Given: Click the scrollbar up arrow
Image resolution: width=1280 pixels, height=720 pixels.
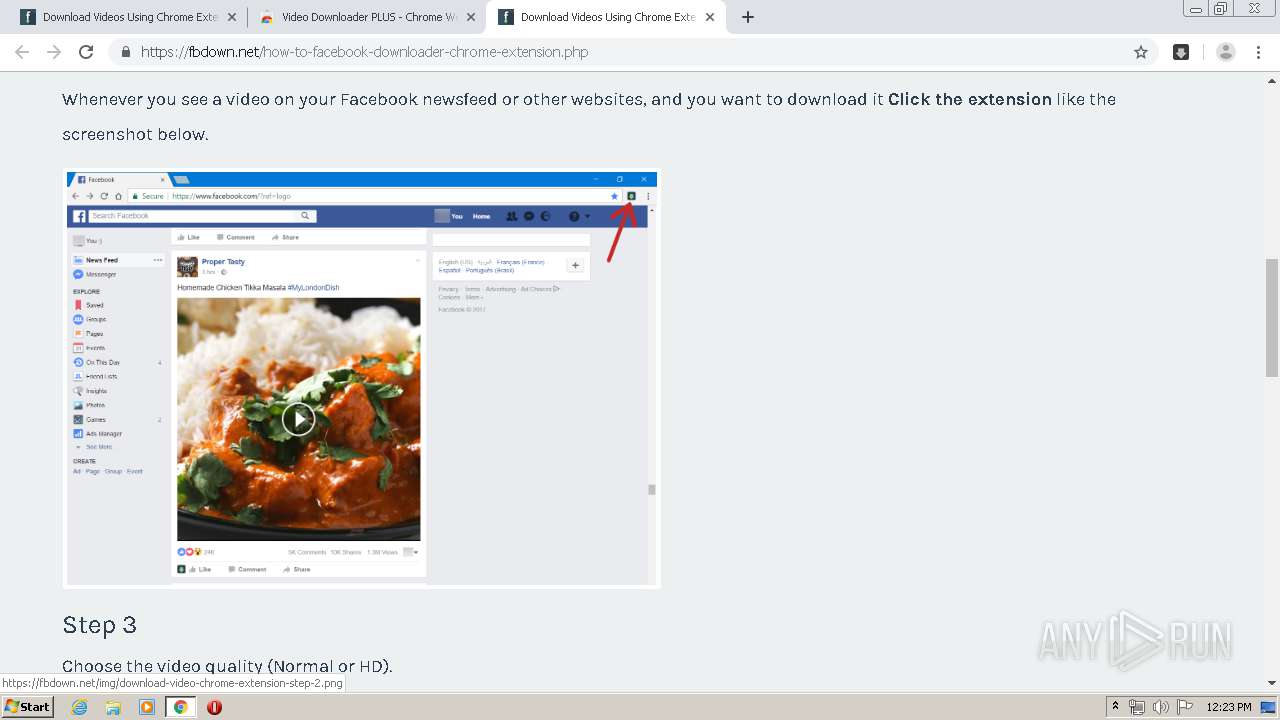Looking at the screenshot, I should tap(1272, 80).
